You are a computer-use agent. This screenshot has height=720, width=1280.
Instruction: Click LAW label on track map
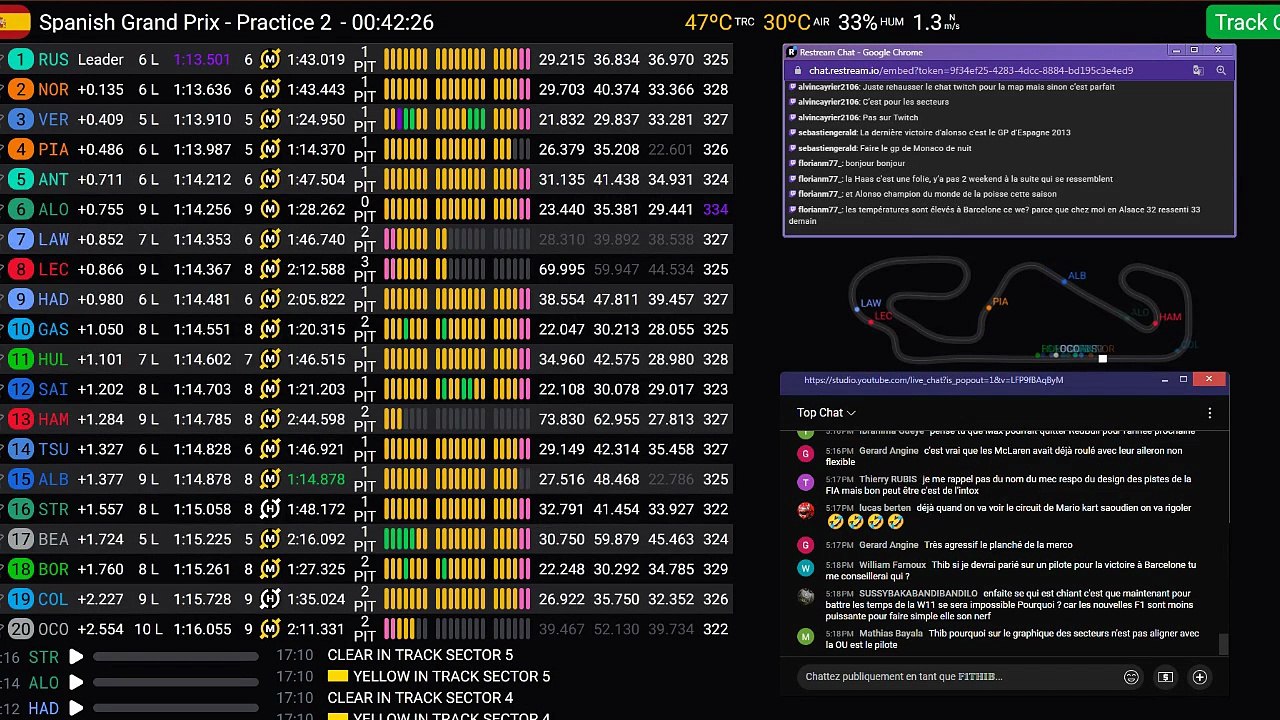click(x=871, y=303)
